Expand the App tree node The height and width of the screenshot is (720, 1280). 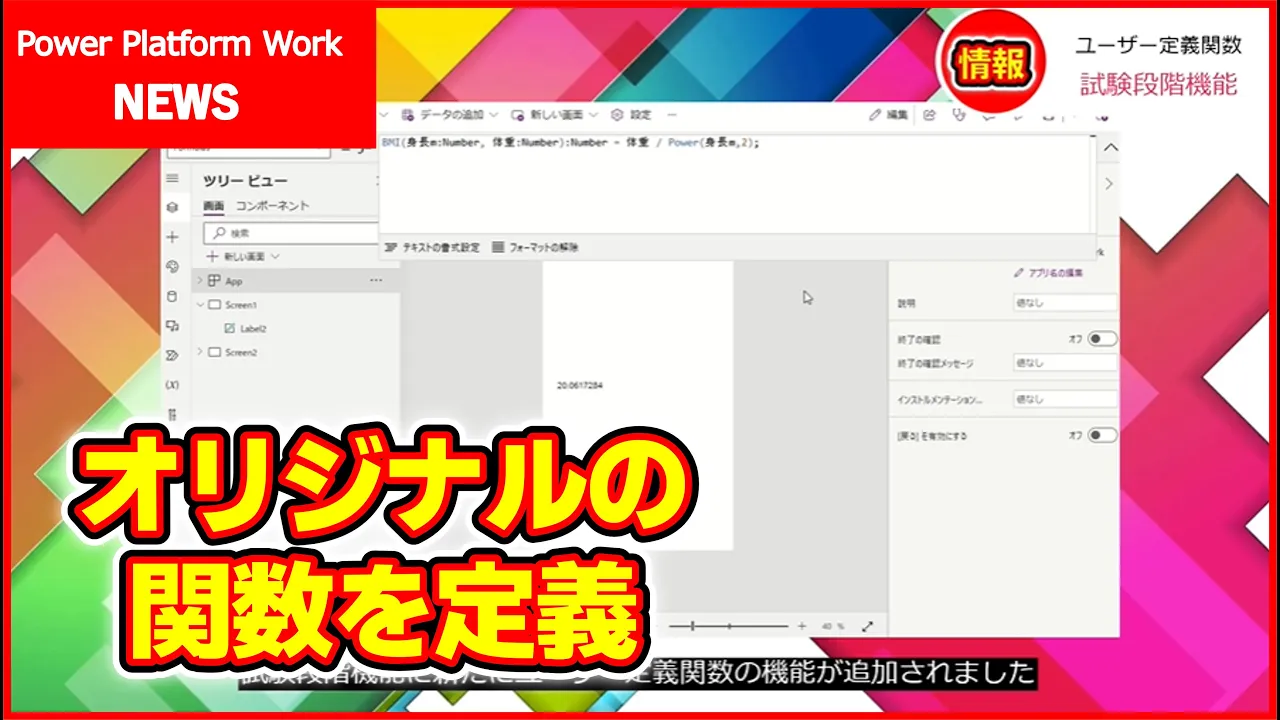coord(200,281)
